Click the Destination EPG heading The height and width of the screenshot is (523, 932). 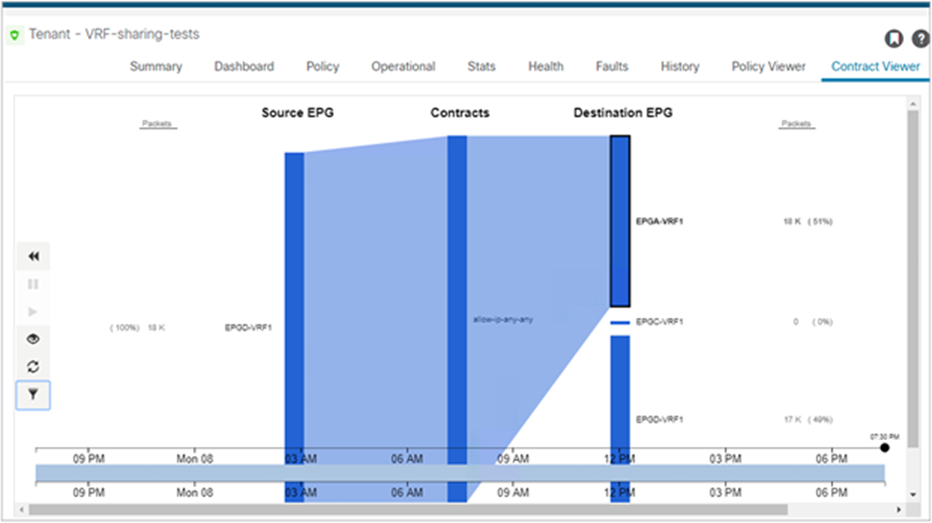[x=623, y=113]
